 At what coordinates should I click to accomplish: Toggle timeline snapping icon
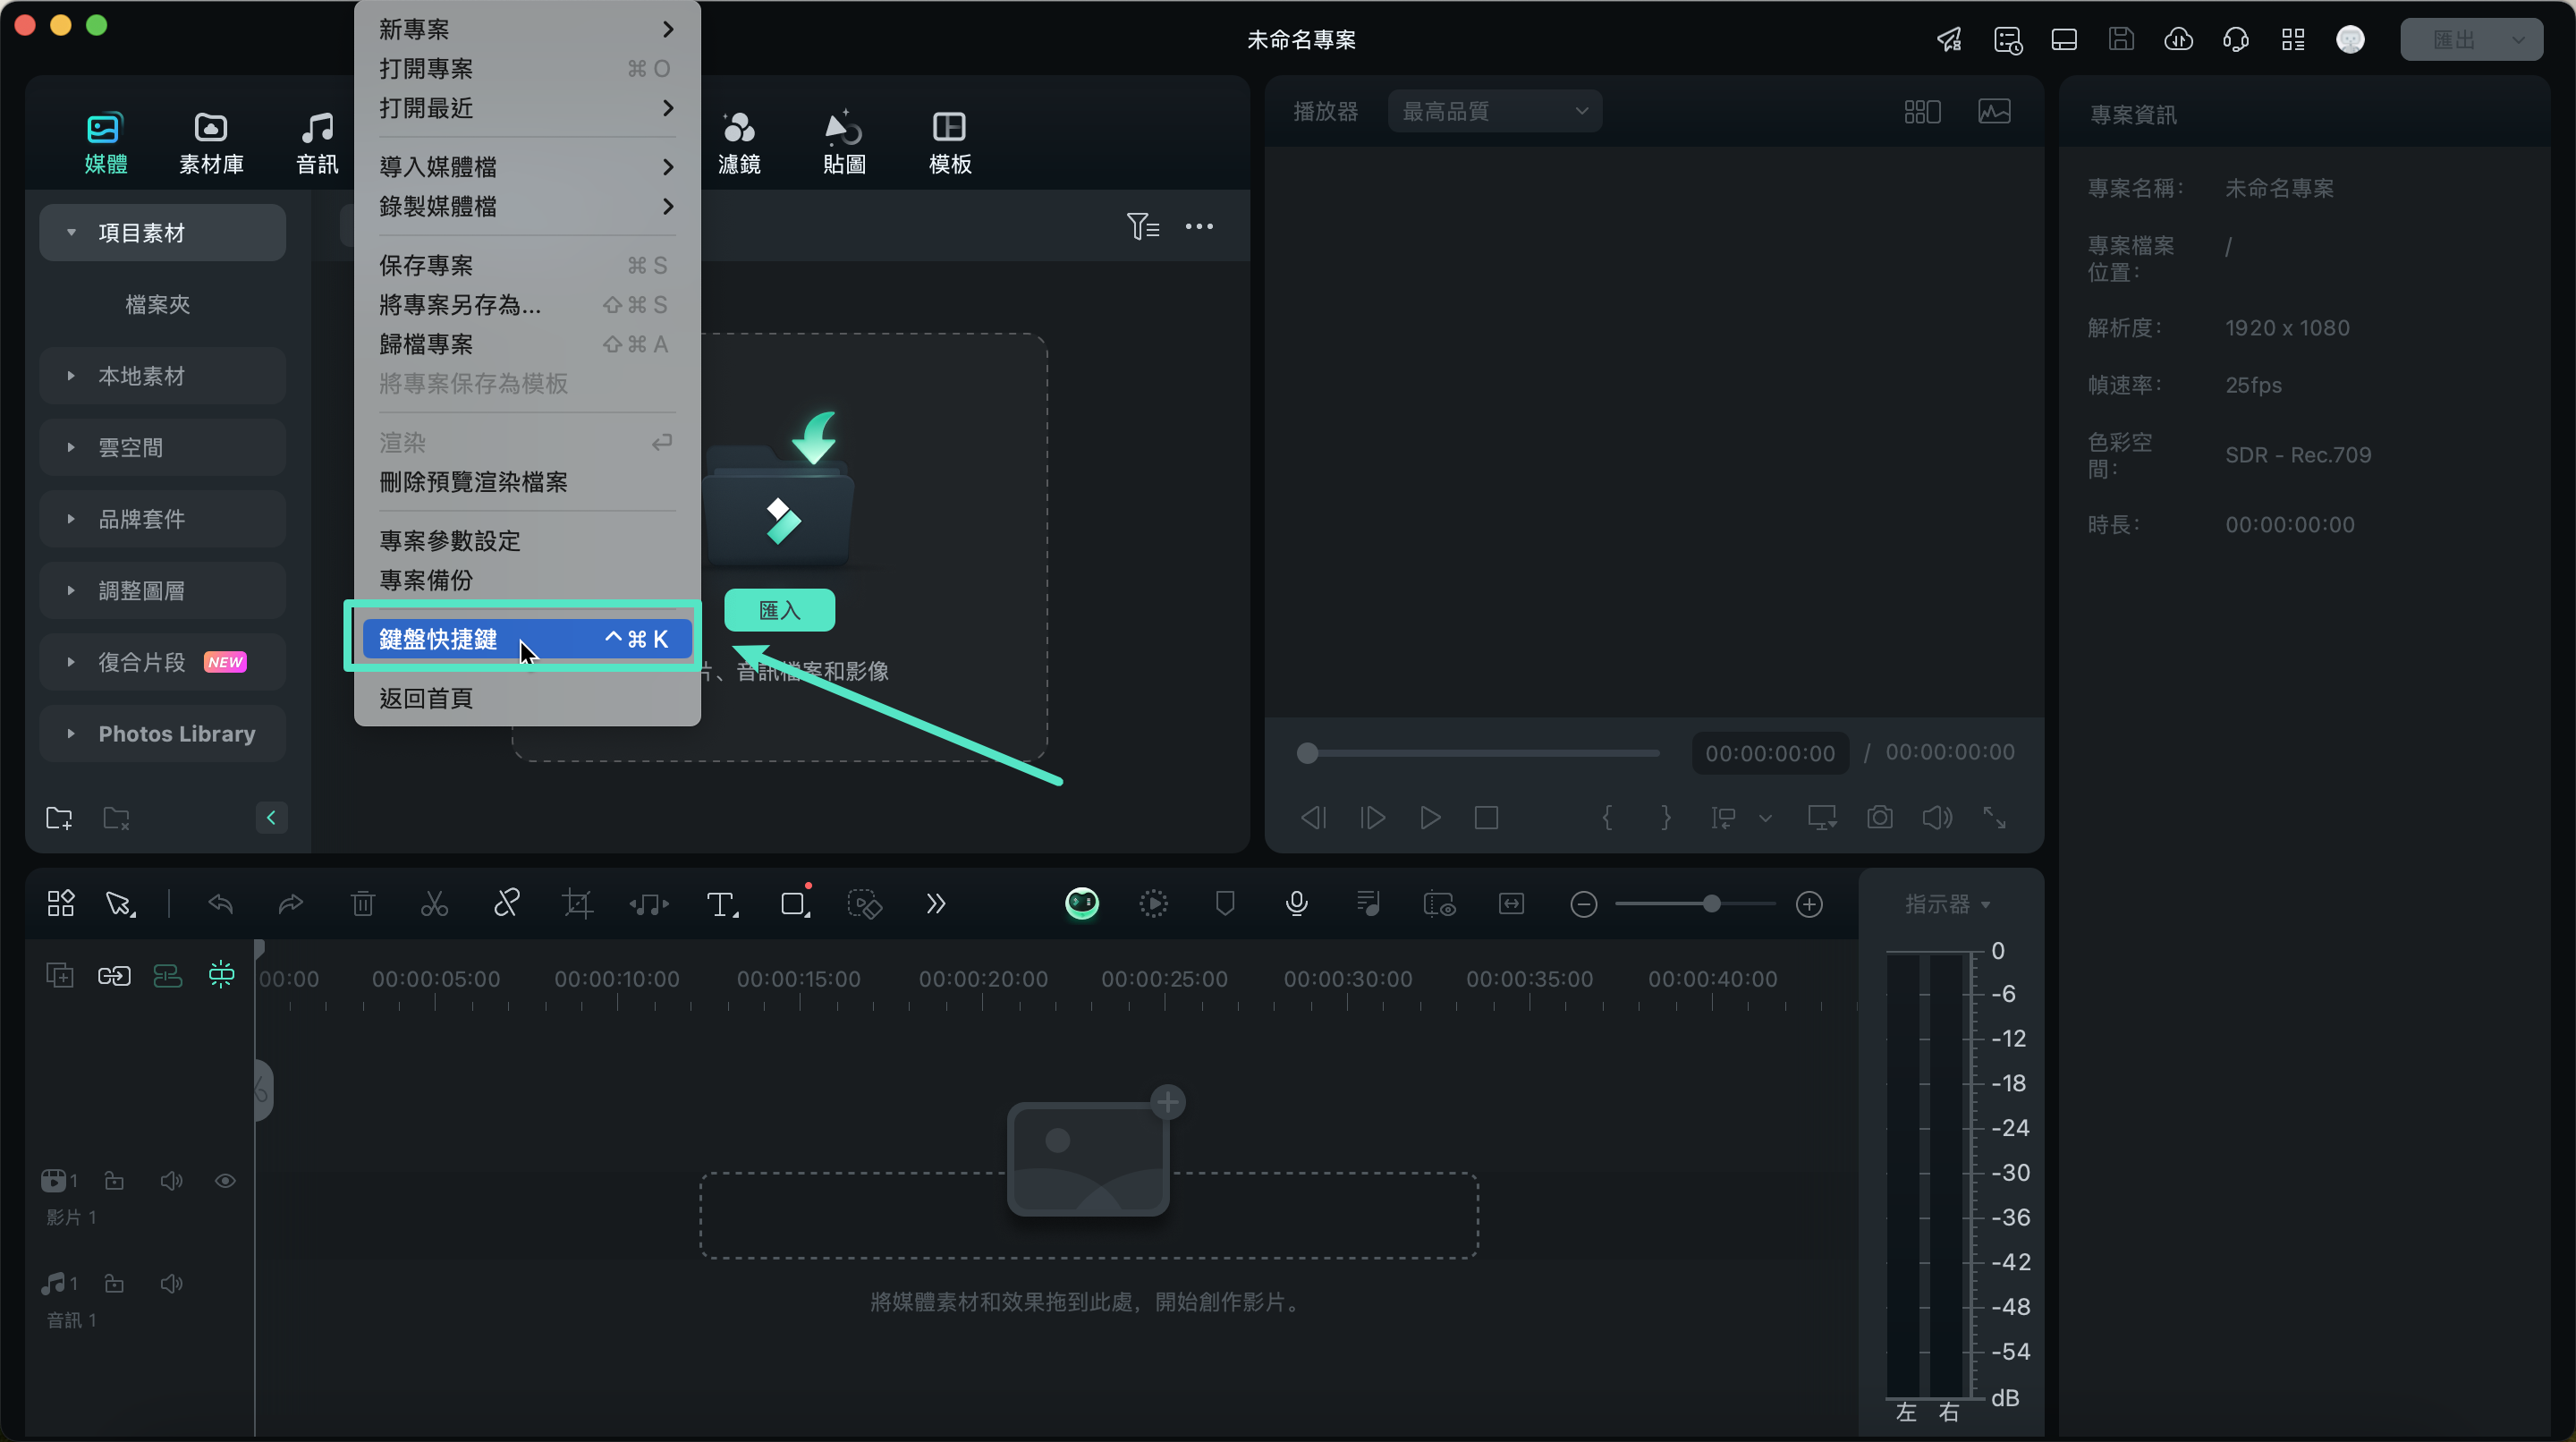221,975
